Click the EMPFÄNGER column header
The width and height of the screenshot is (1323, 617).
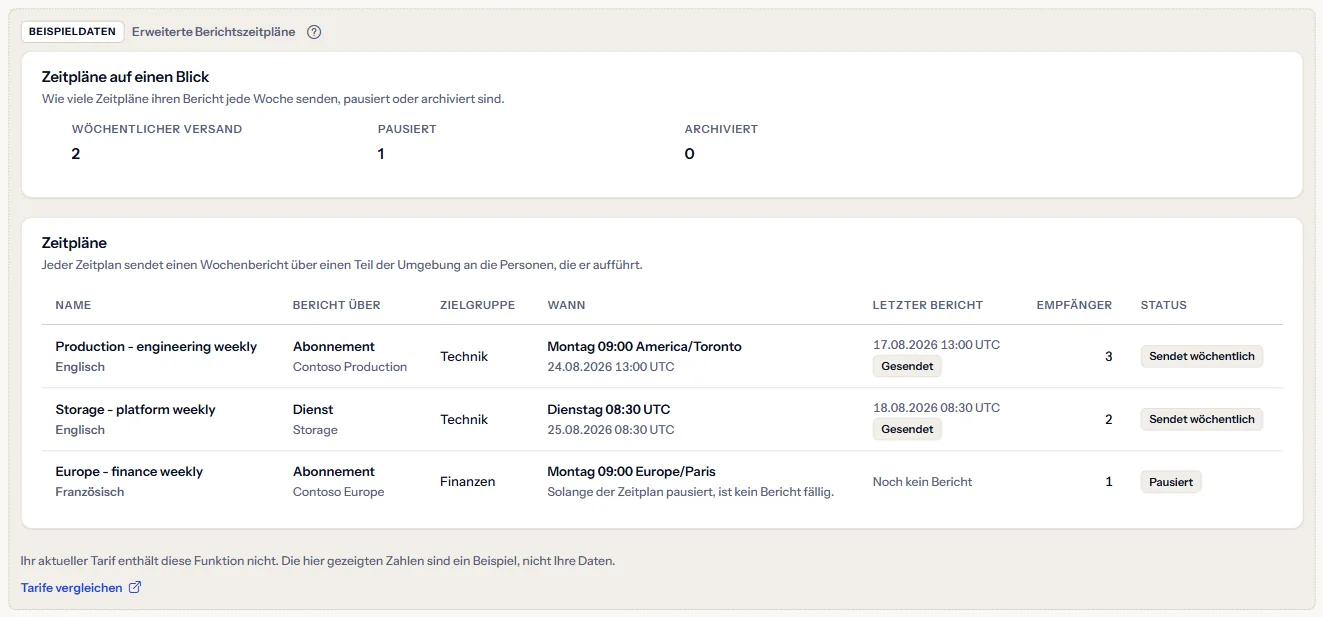tap(1074, 305)
